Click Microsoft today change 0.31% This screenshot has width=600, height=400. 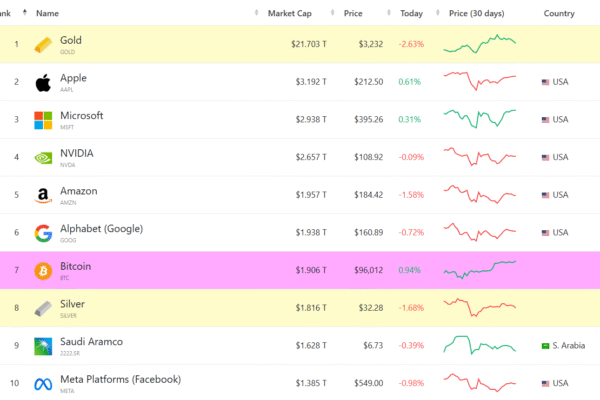[409, 119]
